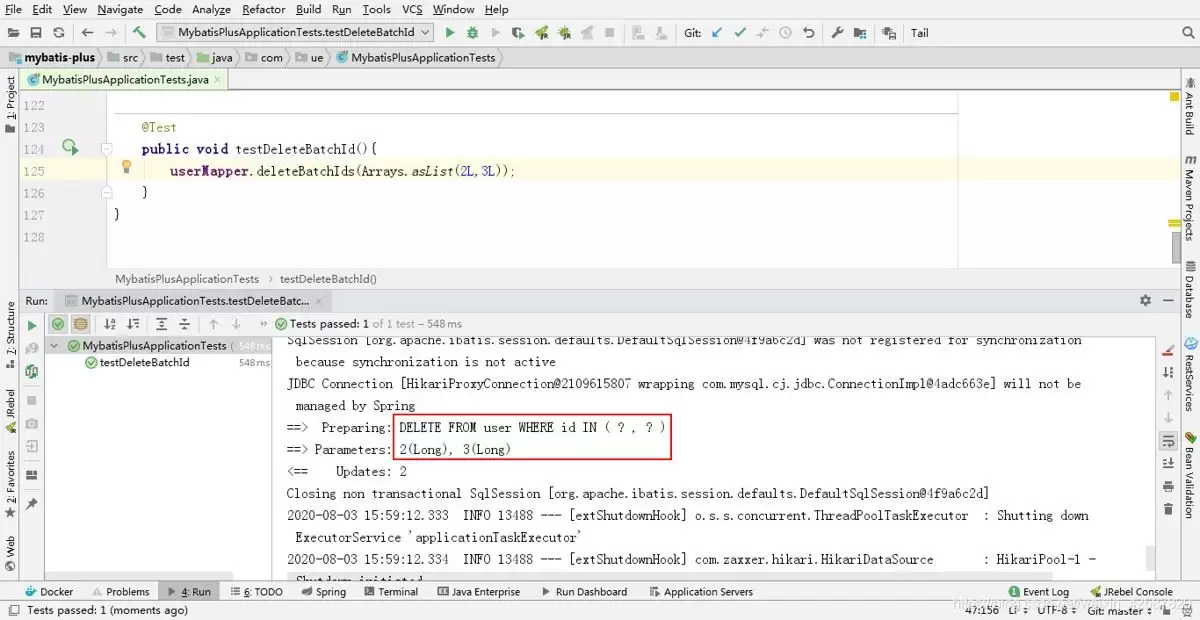Click the yellow intention light bulb

pyautogui.click(x=126, y=167)
